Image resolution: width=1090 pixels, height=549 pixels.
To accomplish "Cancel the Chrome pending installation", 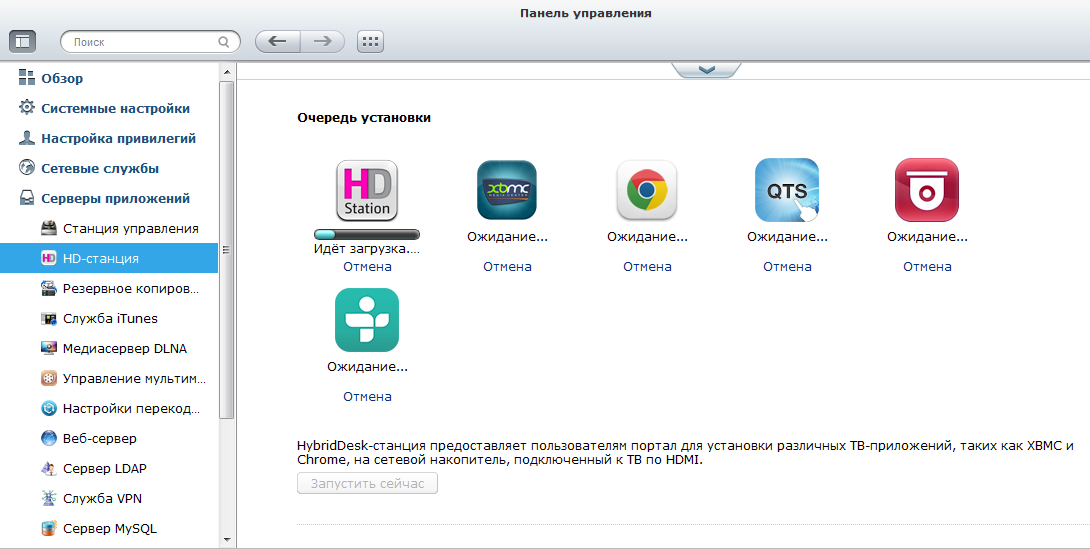I will [x=647, y=266].
